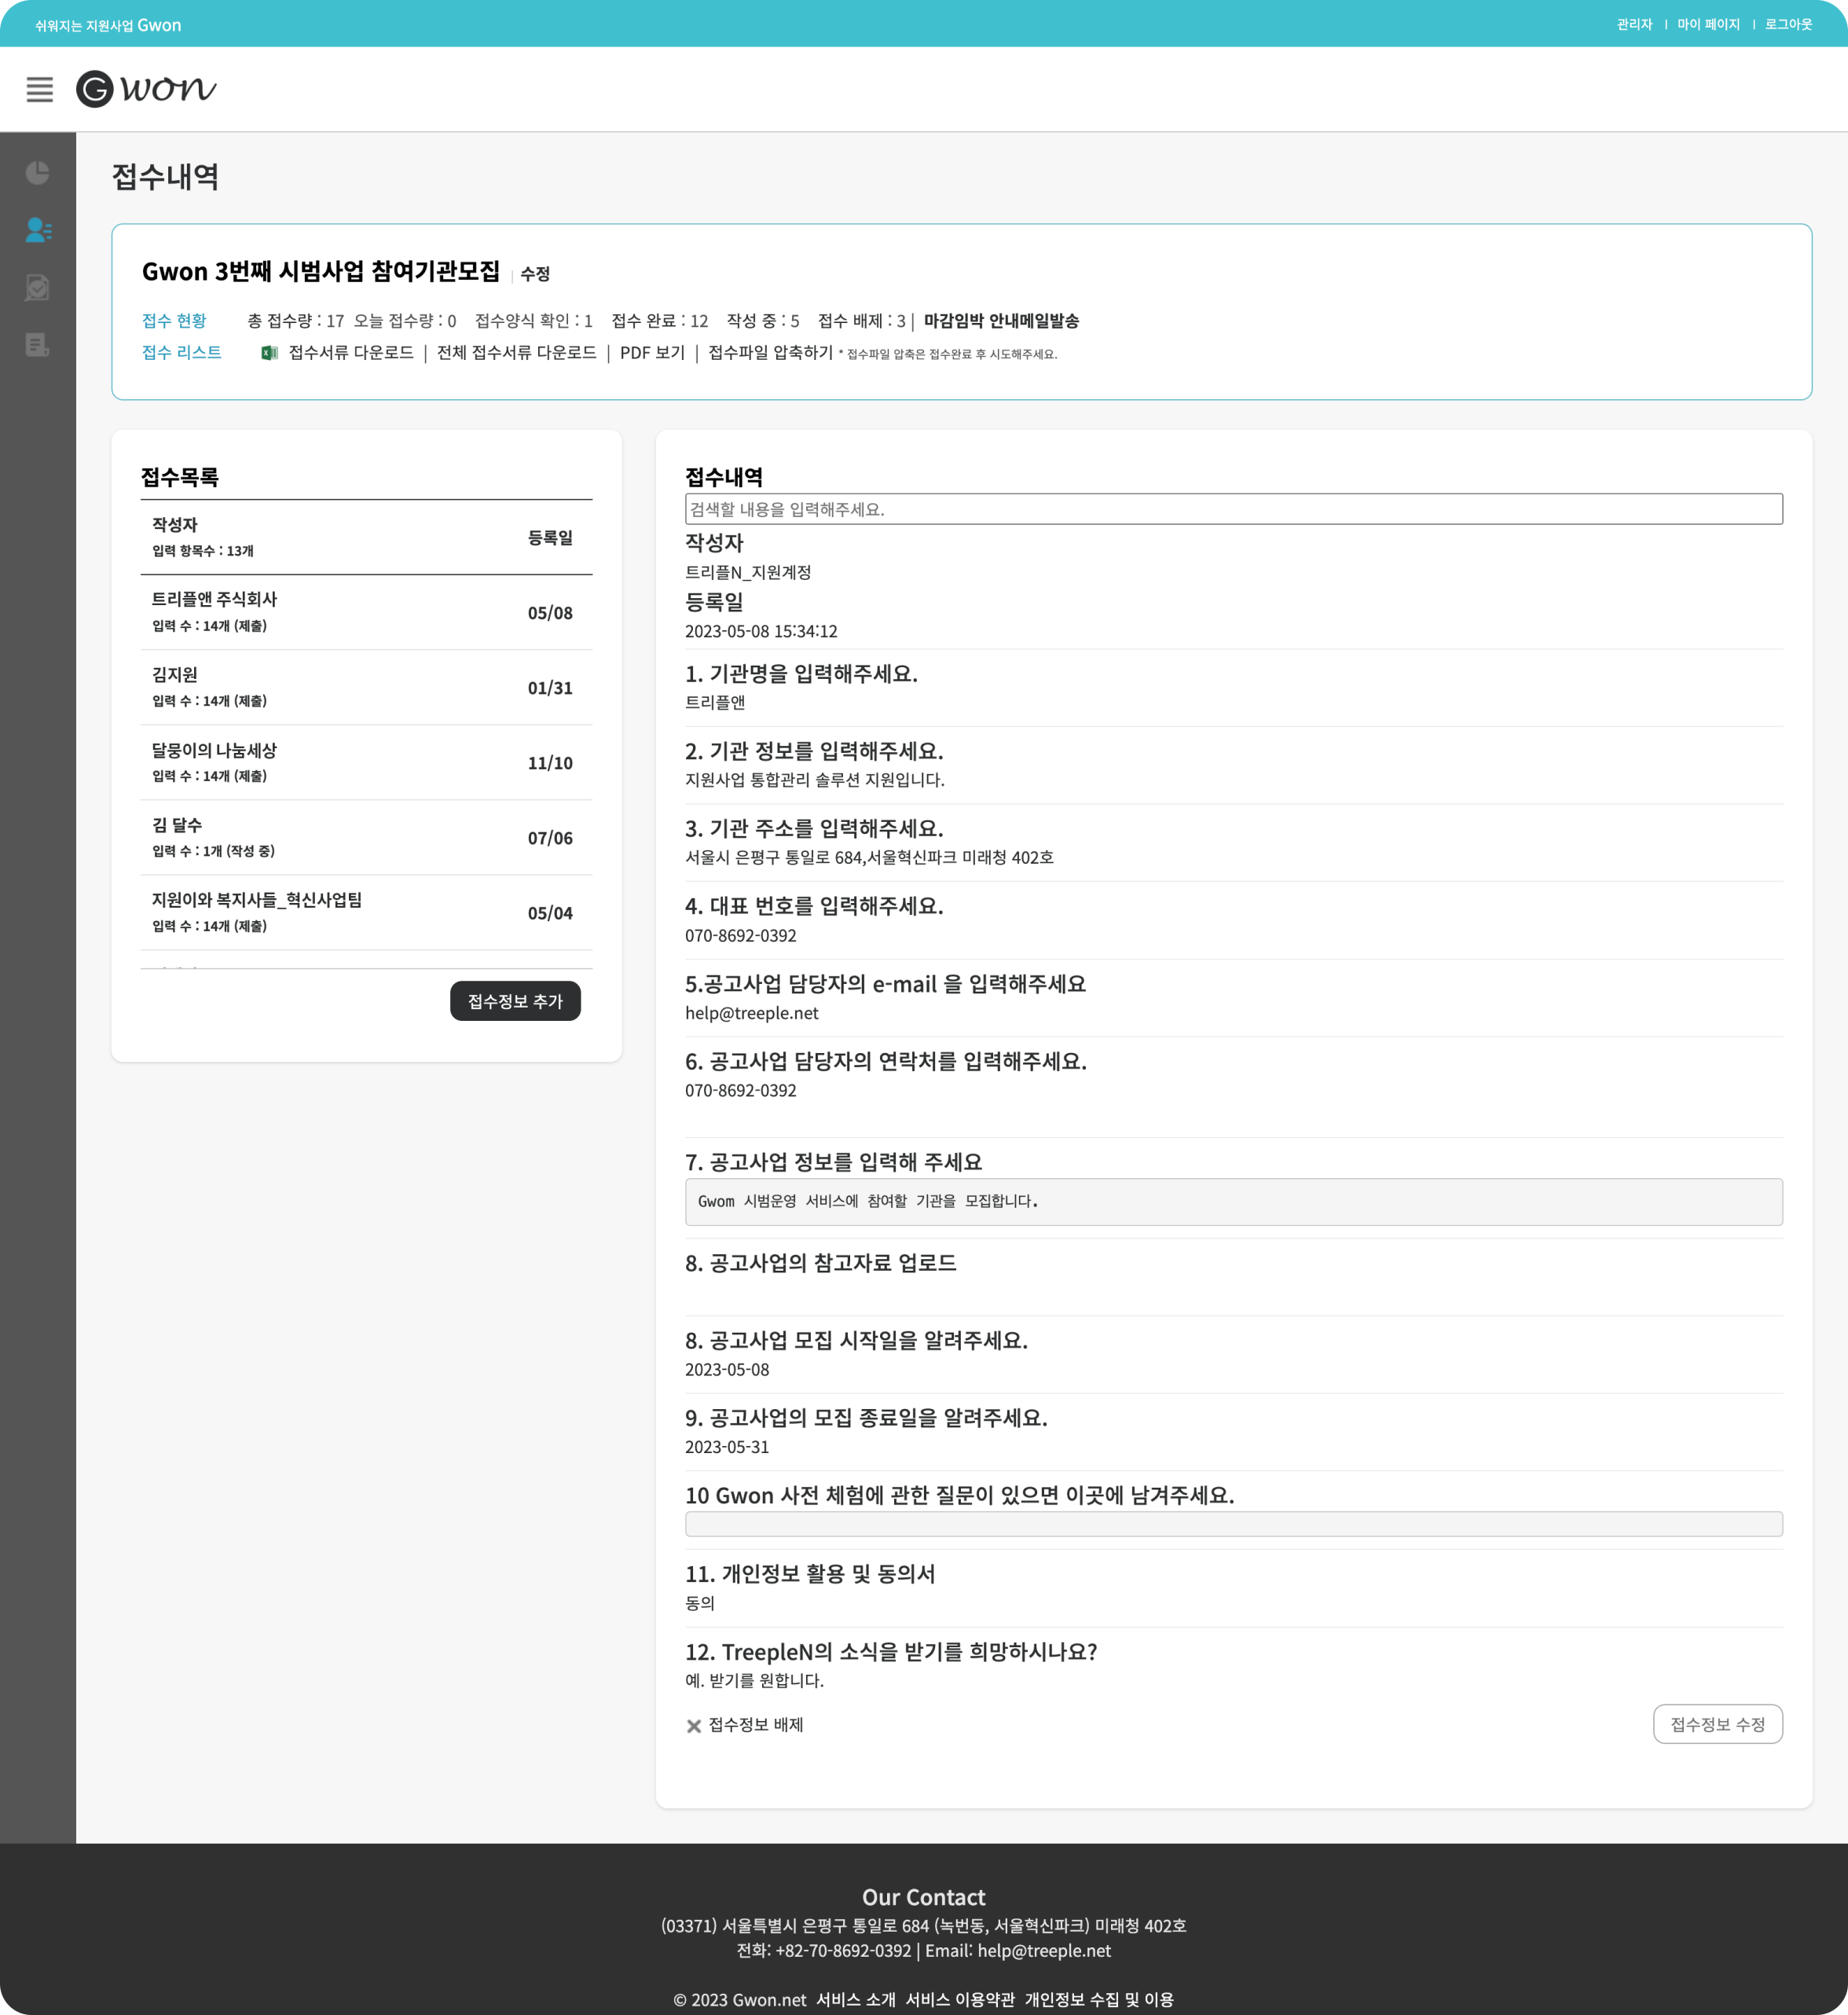The width and height of the screenshot is (1848, 2015).
Task: Click 로그아웃 to sign out
Action: click(1788, 24)
